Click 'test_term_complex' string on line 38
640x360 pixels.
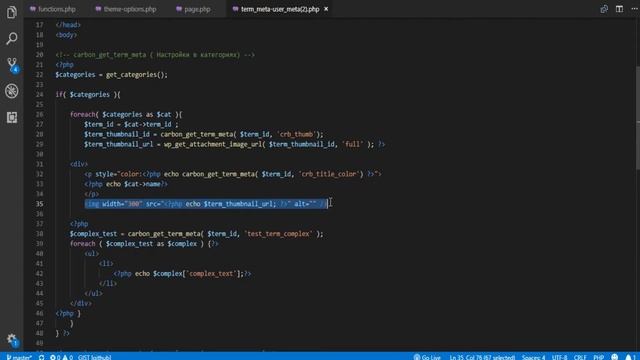(x=279, y=234)
